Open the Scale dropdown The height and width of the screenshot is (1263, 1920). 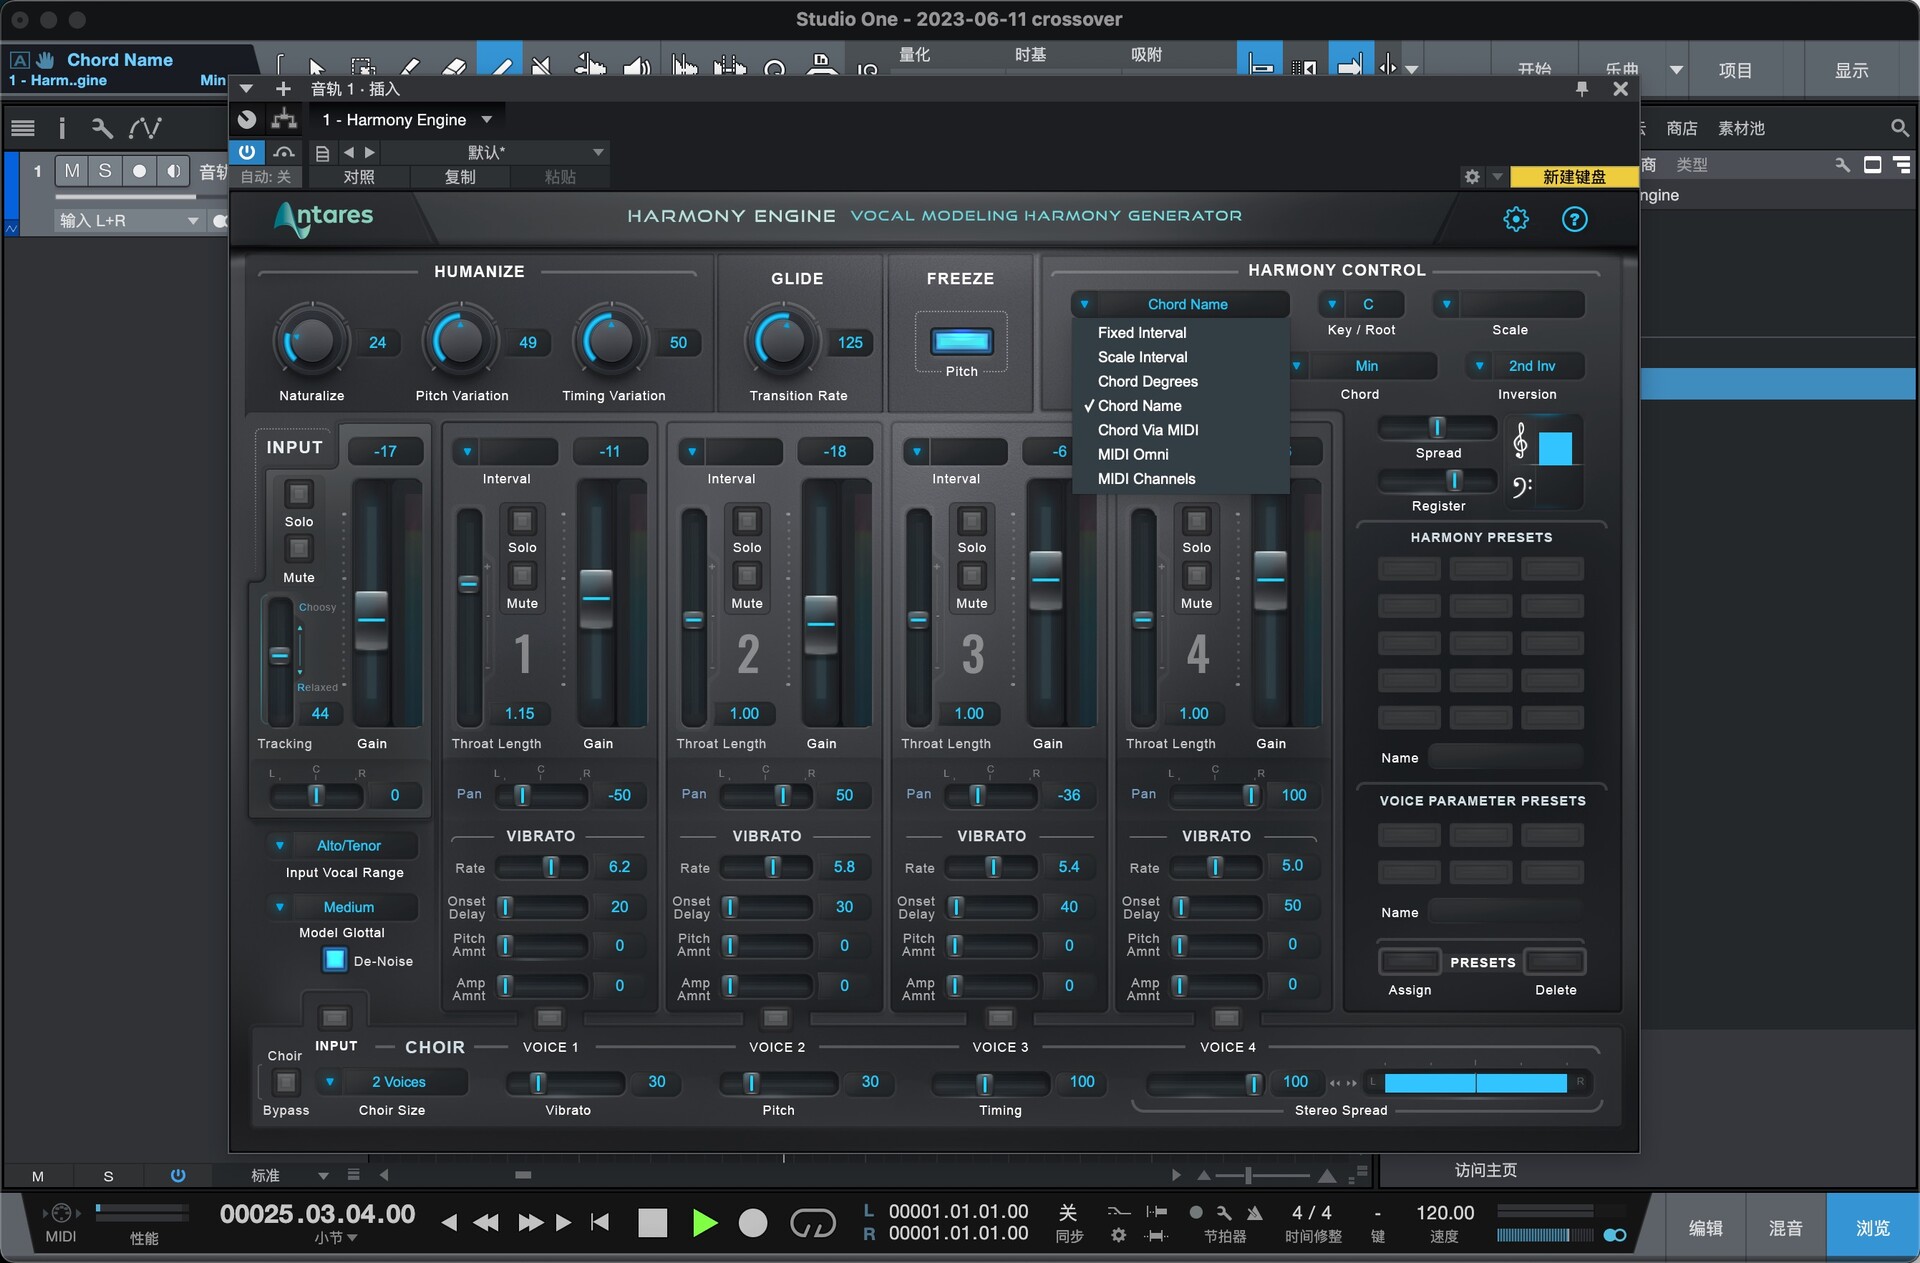pyautogui.click(x=1510, y=304)
